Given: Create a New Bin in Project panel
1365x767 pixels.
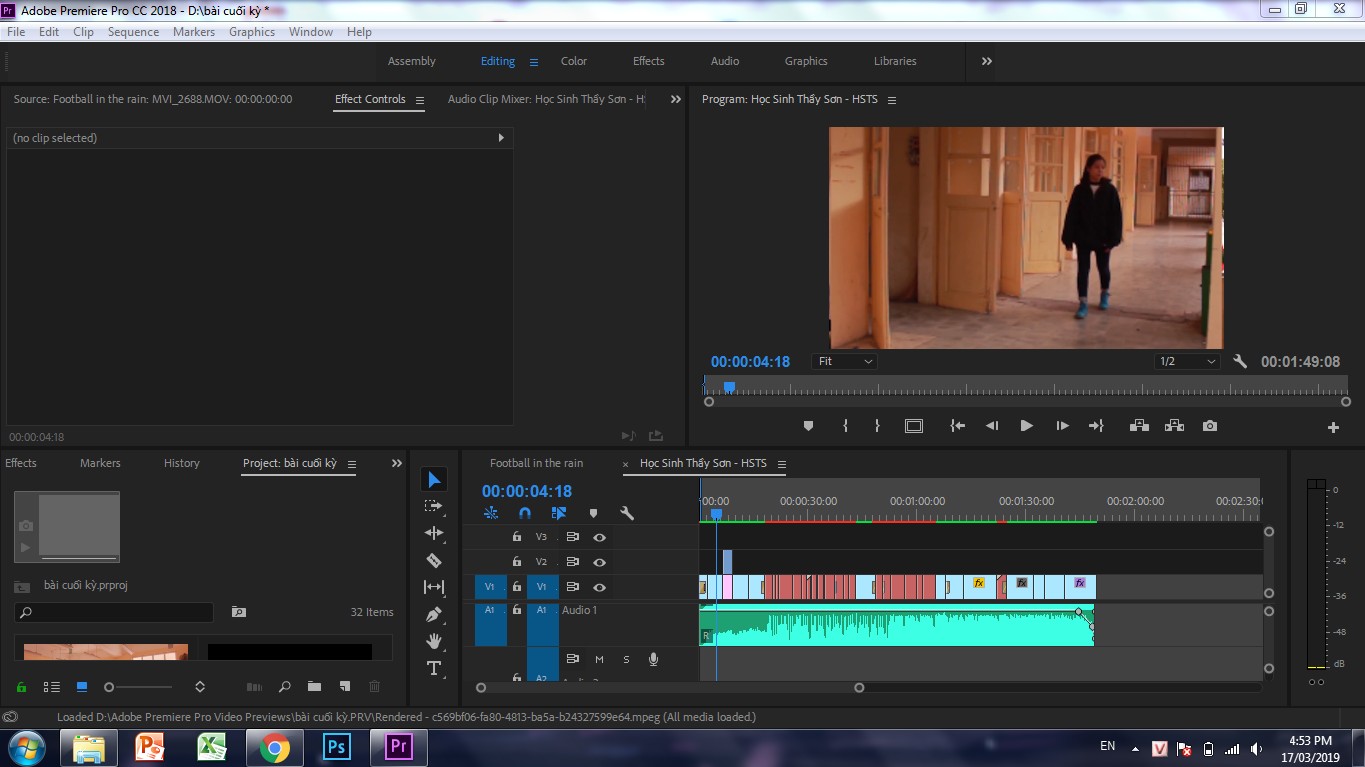Looking at the screenshot, I should [x=314, y=687].
